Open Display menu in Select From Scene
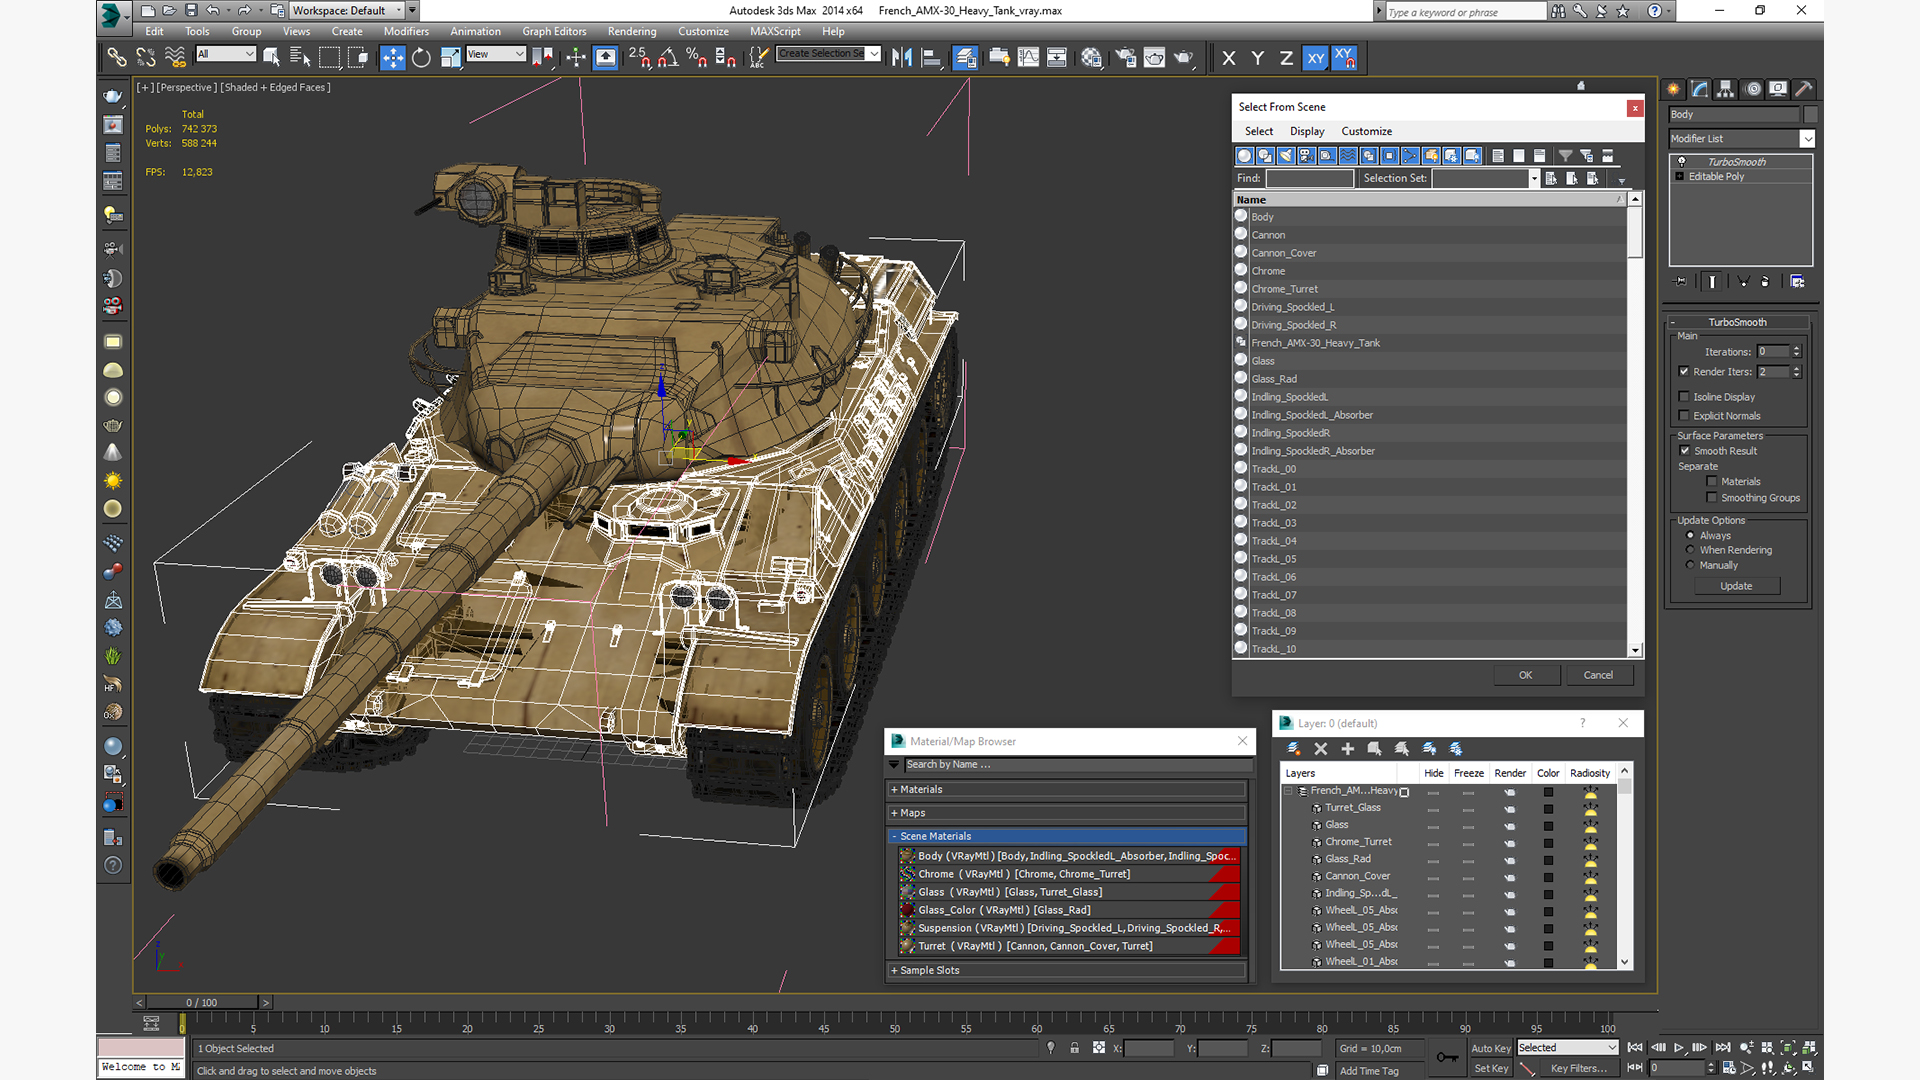The image size is (1920, 1080). 1307,132
